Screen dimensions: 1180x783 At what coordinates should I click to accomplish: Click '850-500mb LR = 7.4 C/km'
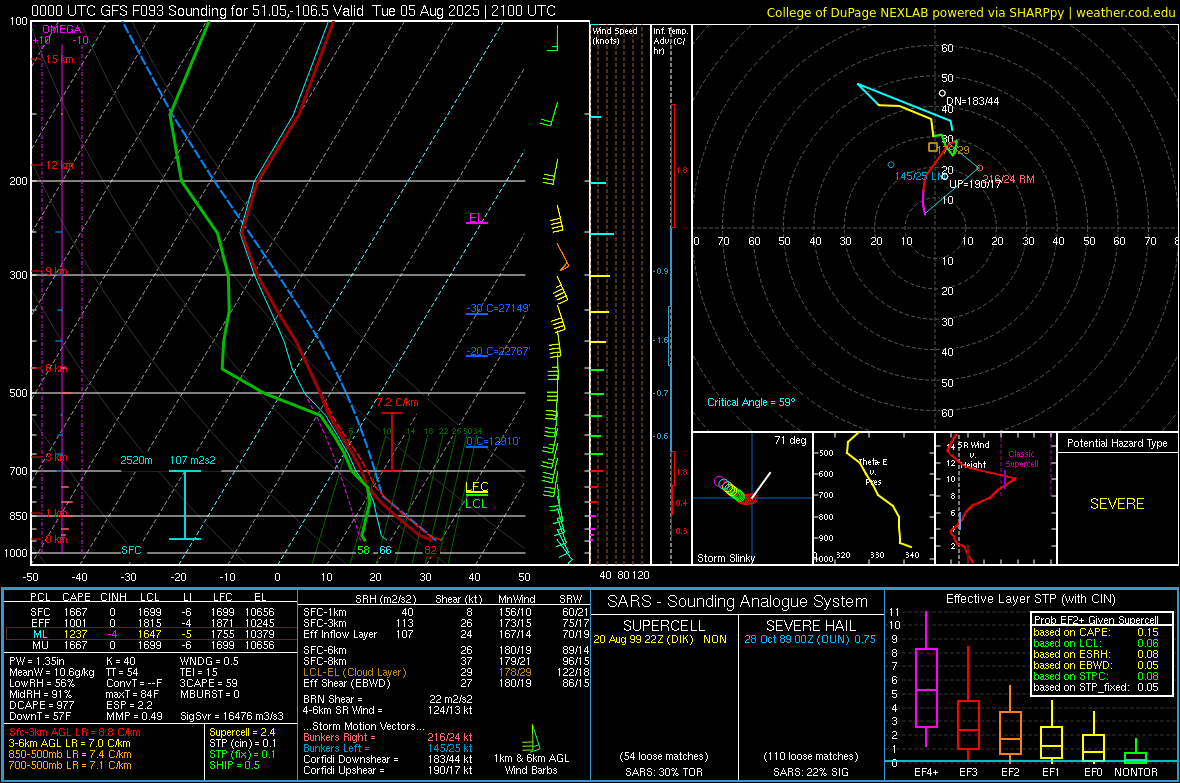(x=70, y=754)
